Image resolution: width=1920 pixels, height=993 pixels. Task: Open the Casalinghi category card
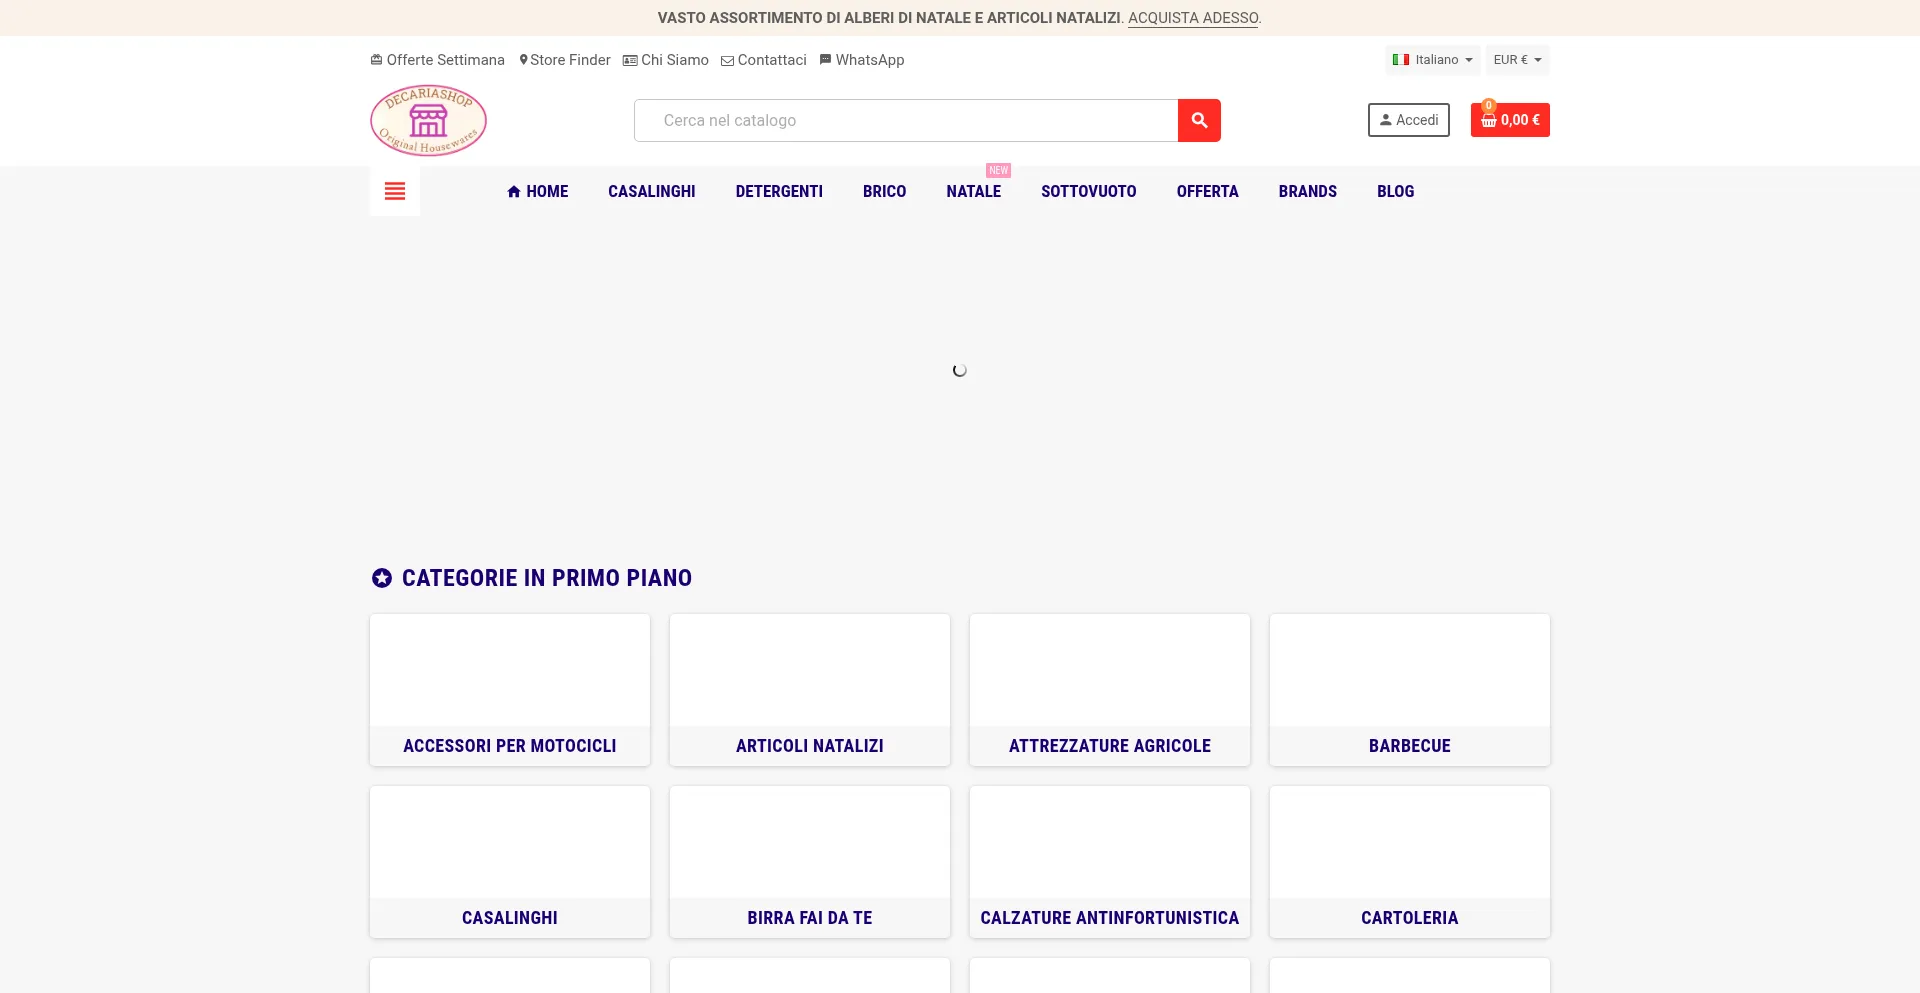(510, 862)
